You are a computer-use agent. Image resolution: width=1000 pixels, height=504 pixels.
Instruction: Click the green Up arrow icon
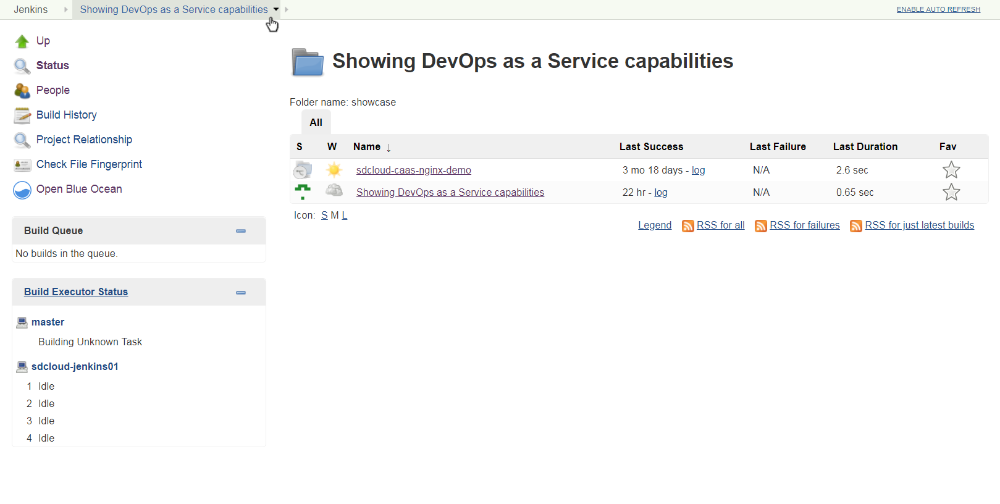coord(22,41)
